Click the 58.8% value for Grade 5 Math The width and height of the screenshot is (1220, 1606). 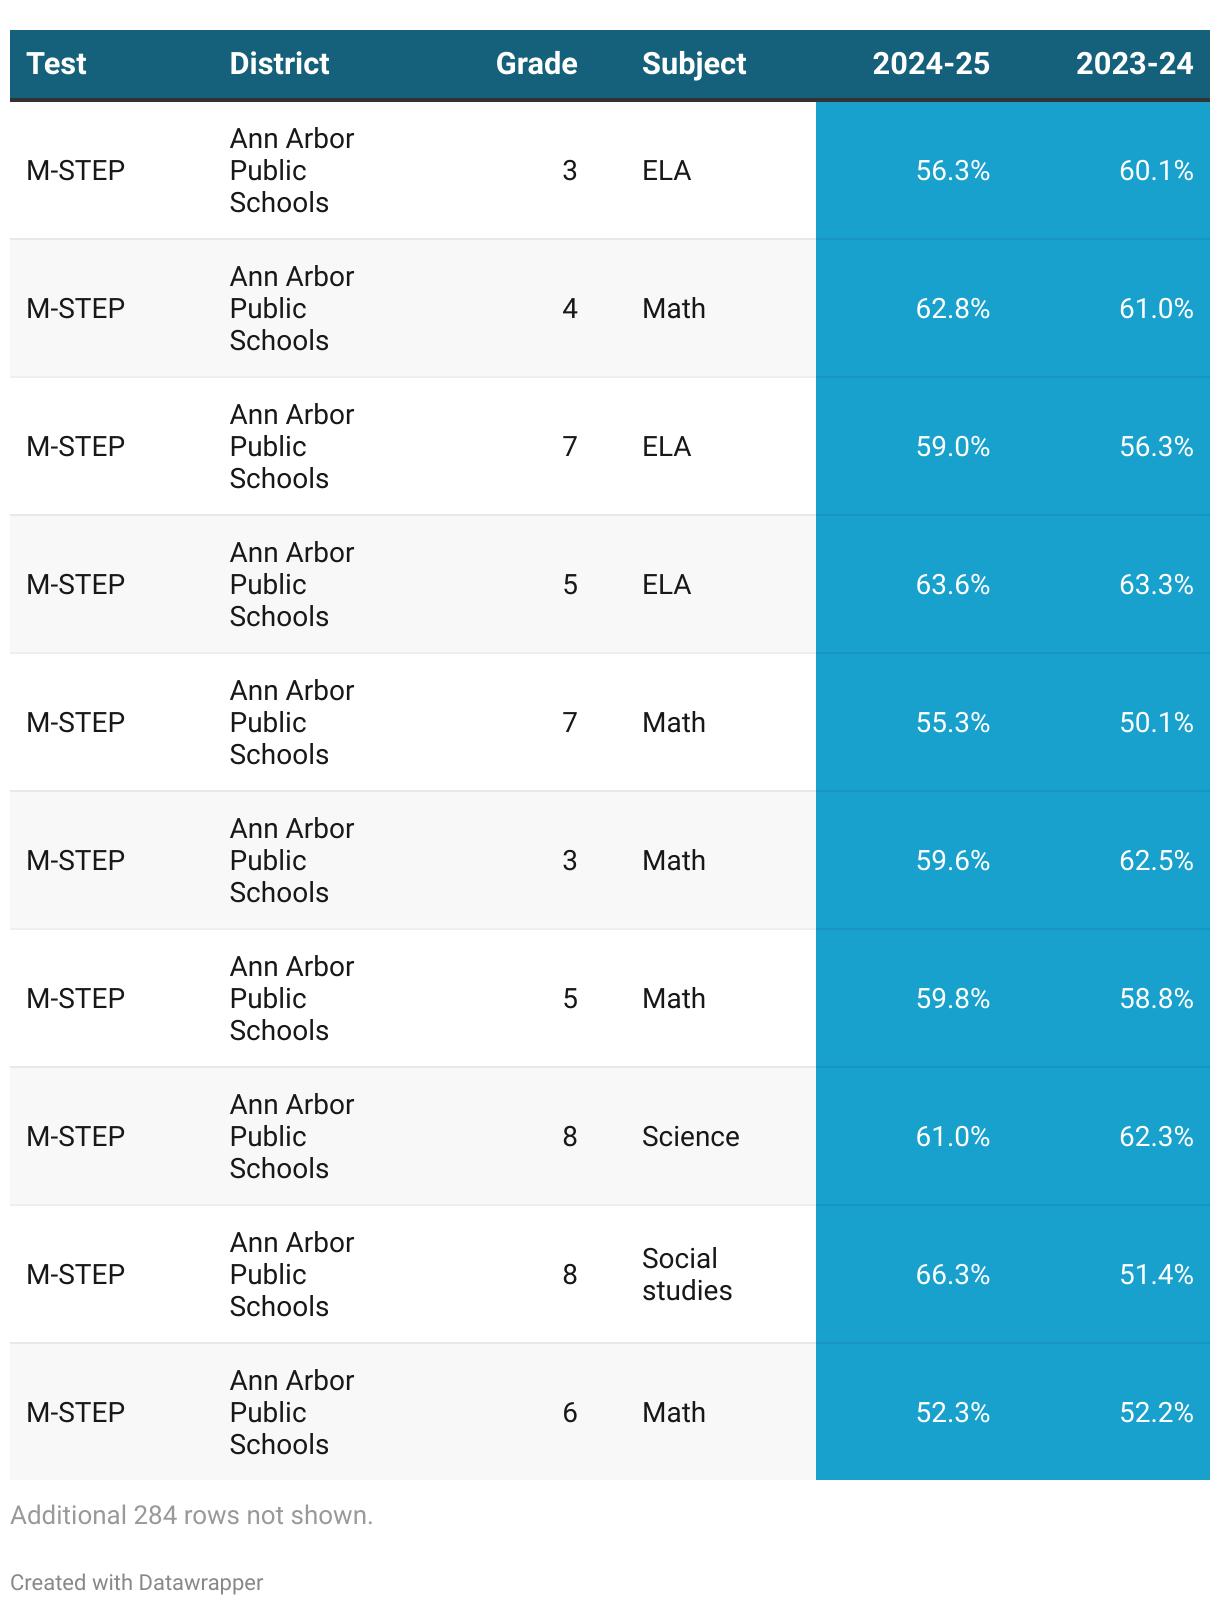point(1156,999)
